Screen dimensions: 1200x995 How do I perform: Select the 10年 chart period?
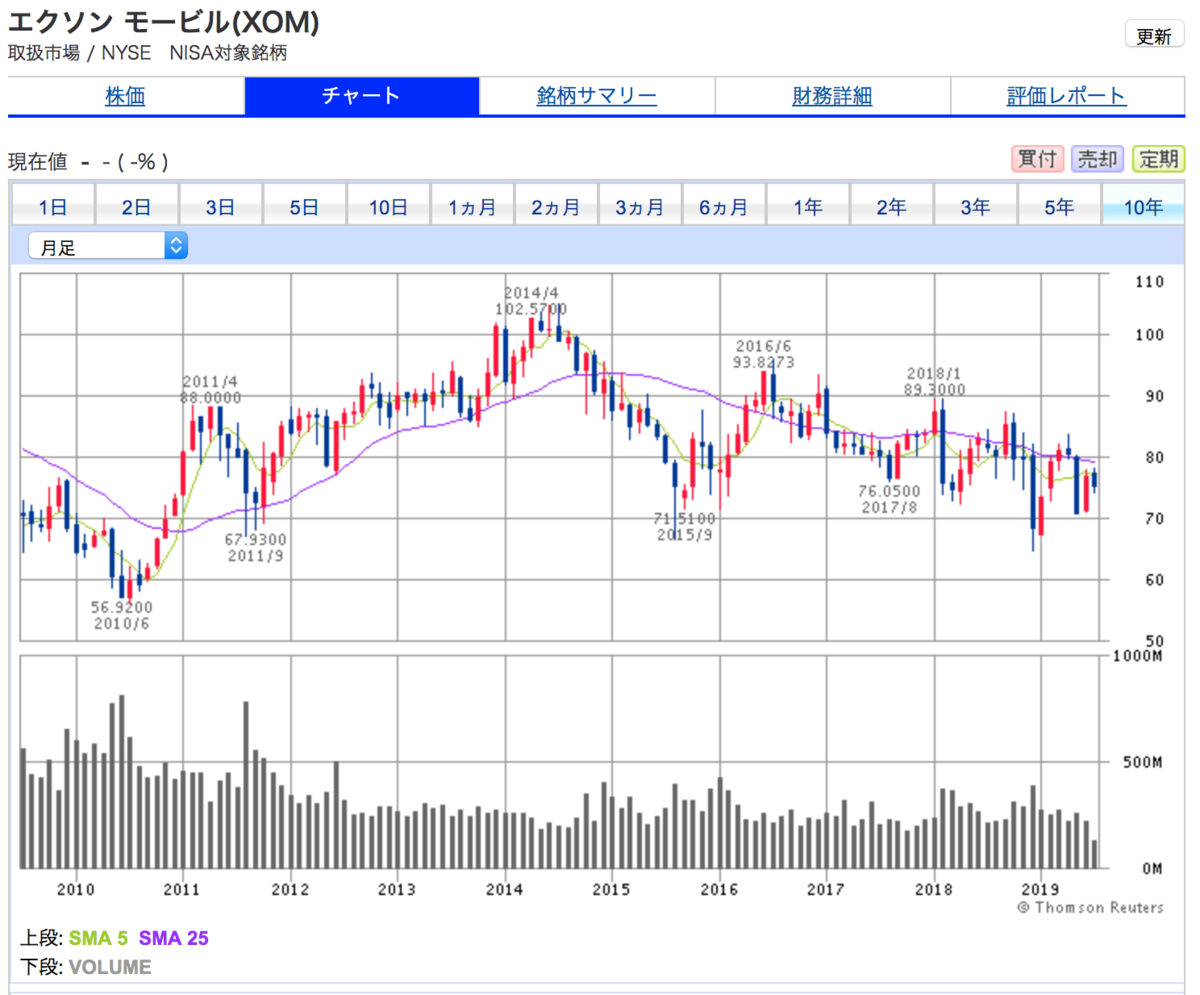[x=1144, y=207]
